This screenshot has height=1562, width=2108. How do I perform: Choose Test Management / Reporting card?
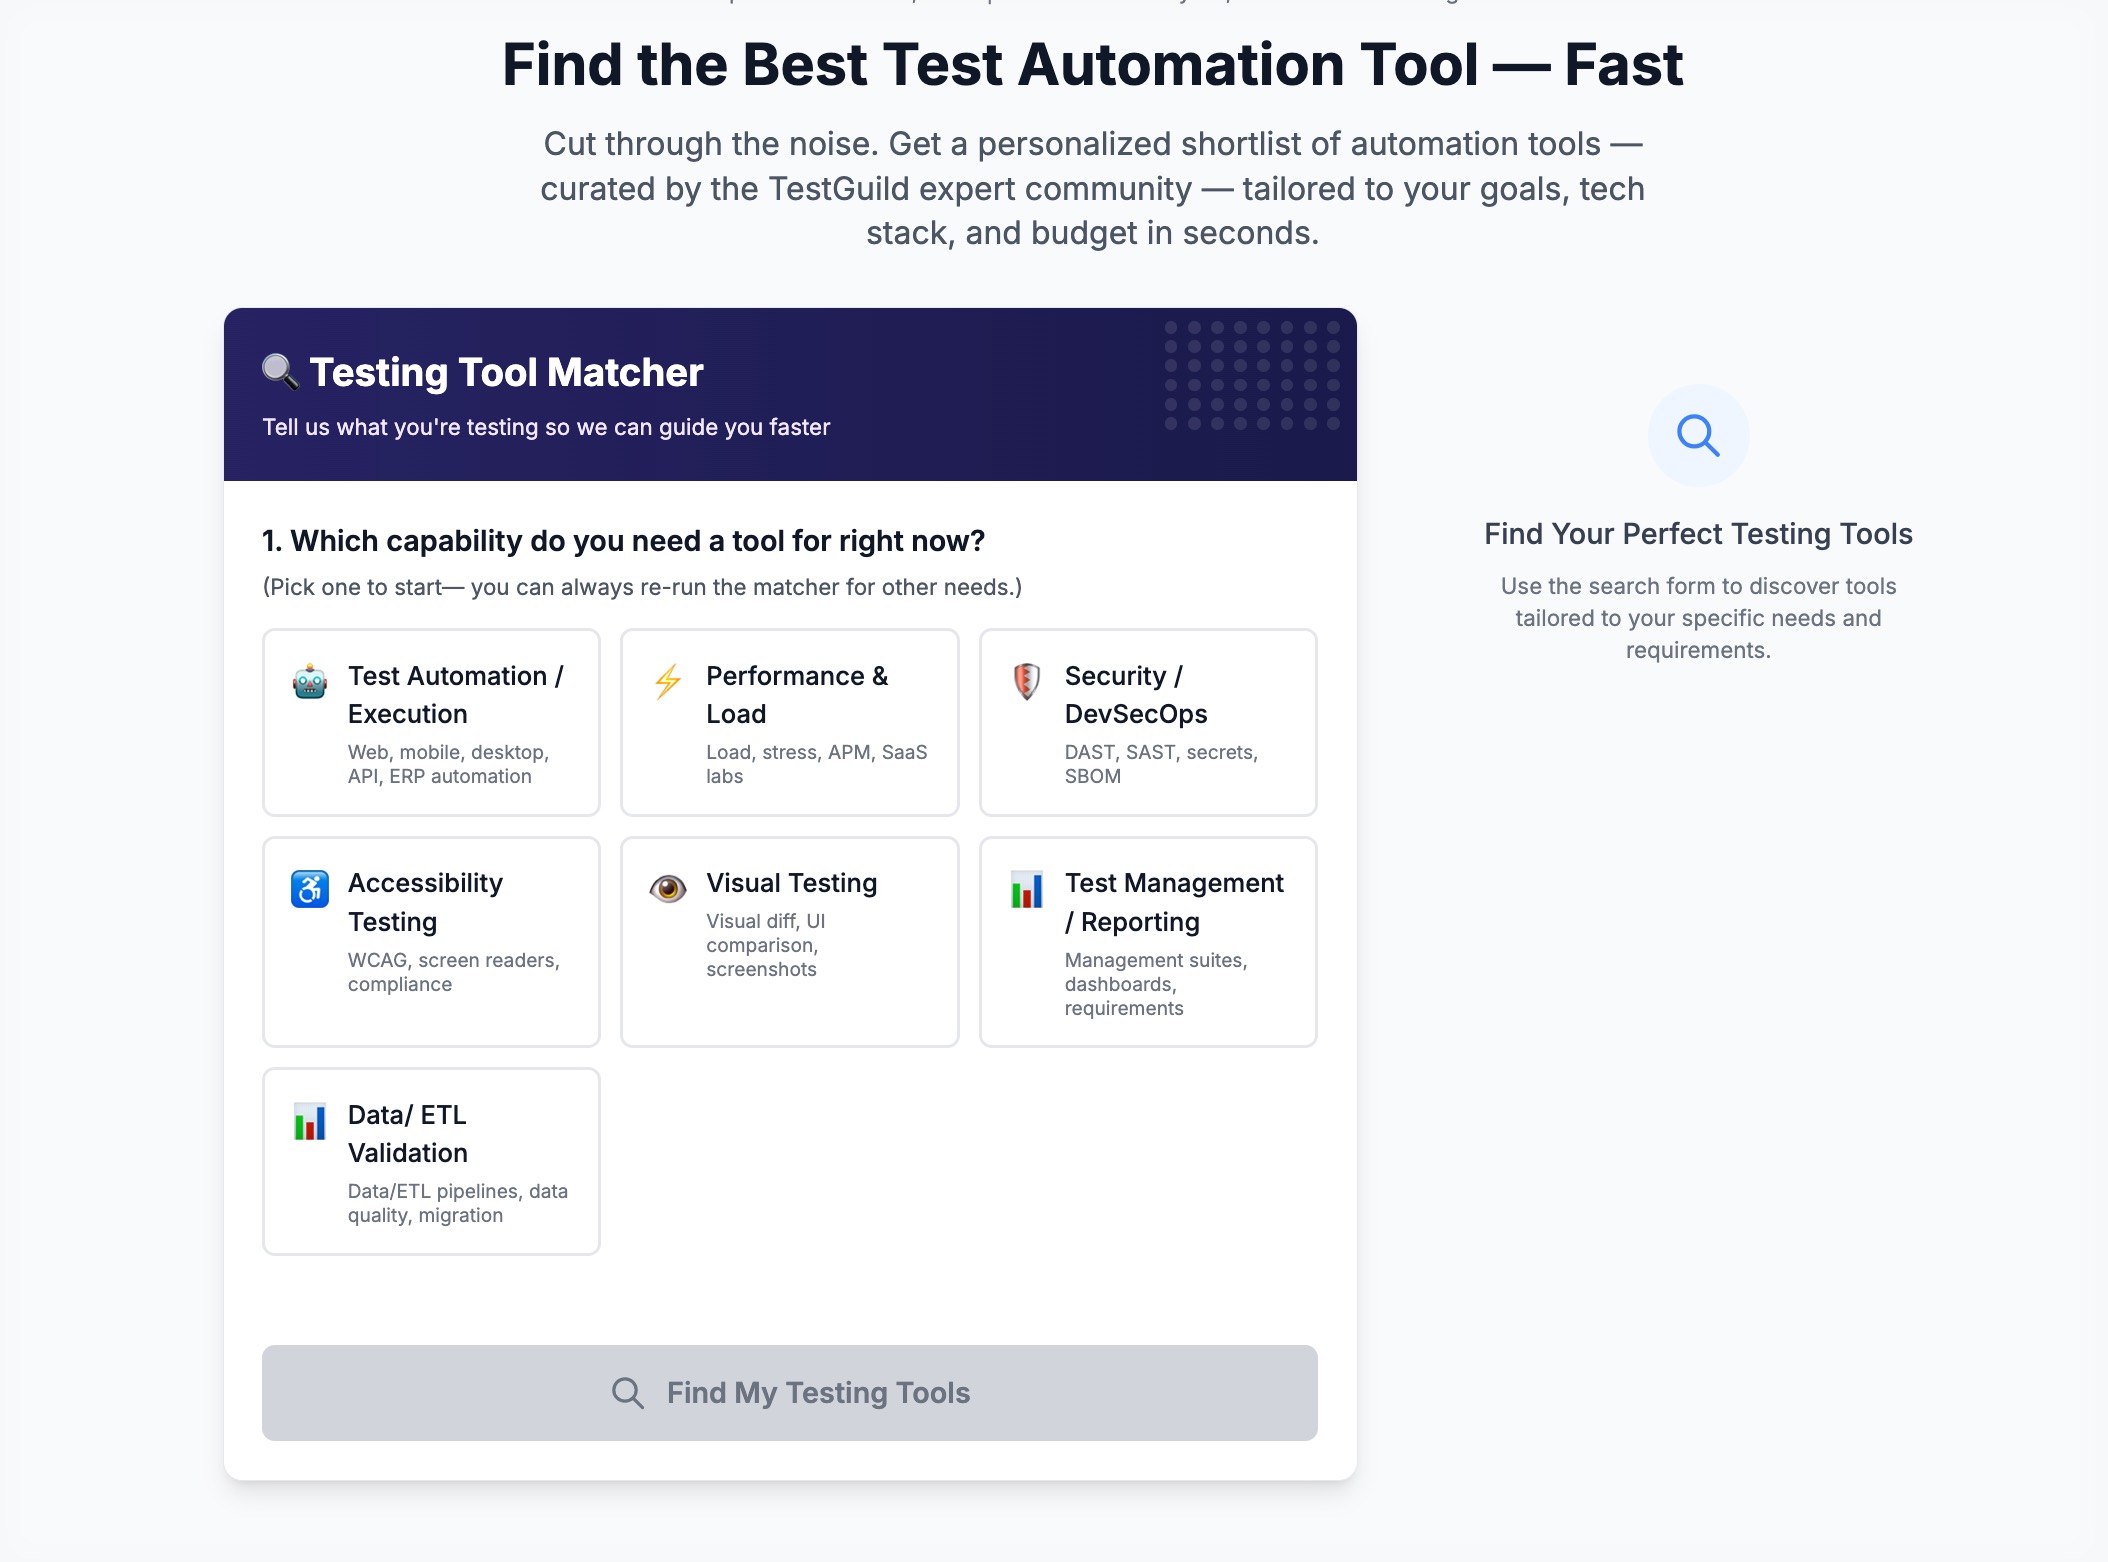pyautogui.click(x=1147, y=941)
